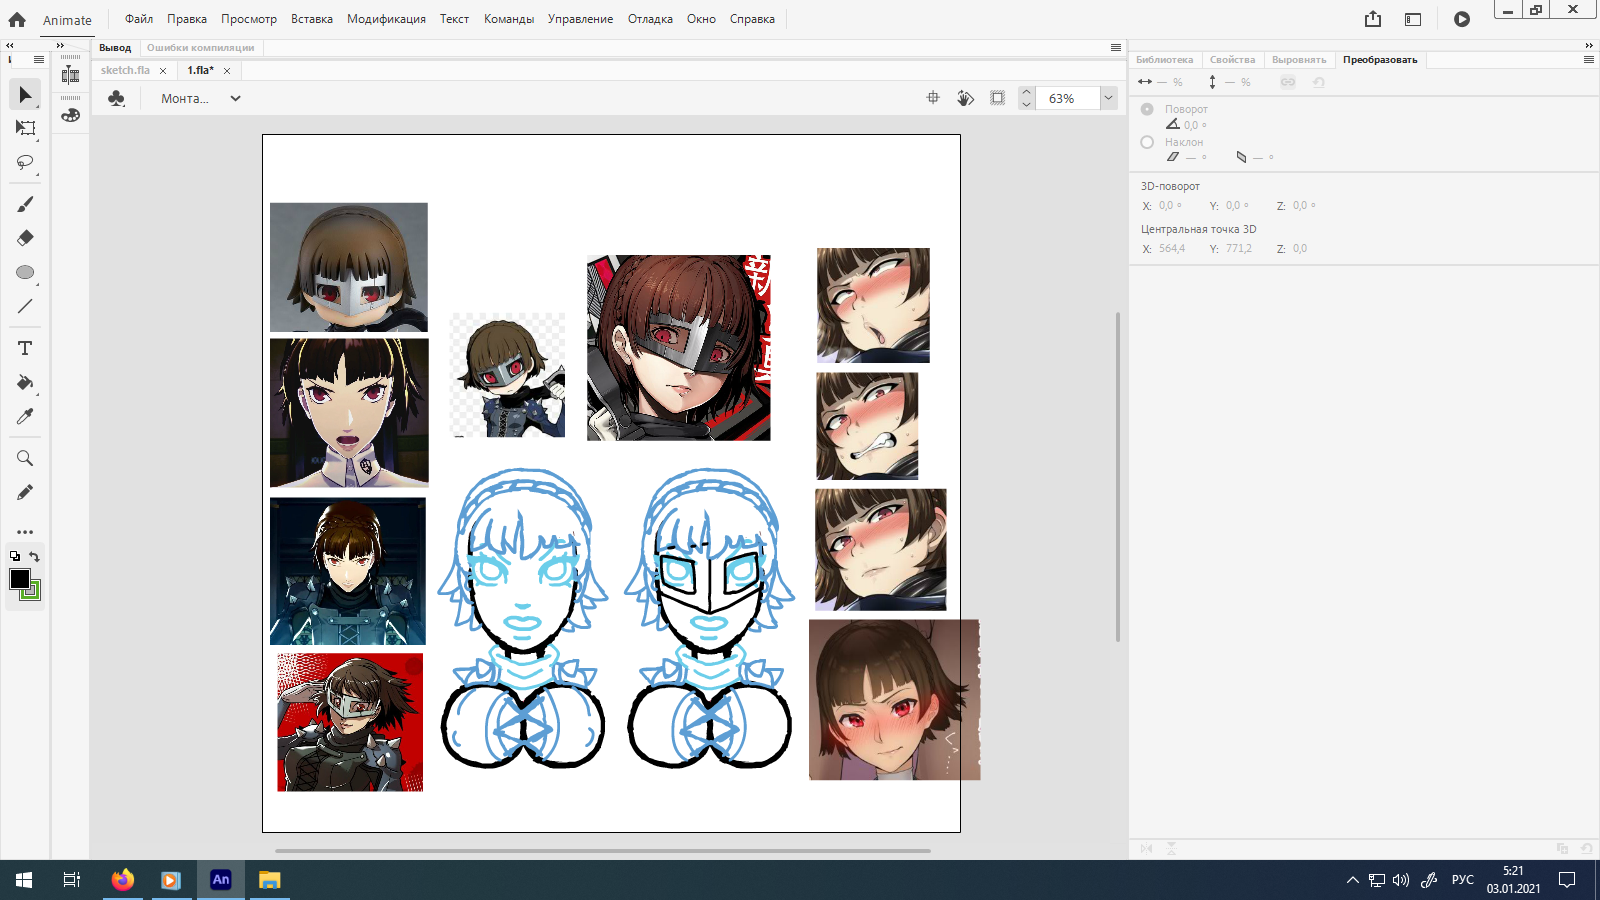1600x900 pixels.
Task: Open the workspace switcher icon
Action: [x=1413, y=19]
